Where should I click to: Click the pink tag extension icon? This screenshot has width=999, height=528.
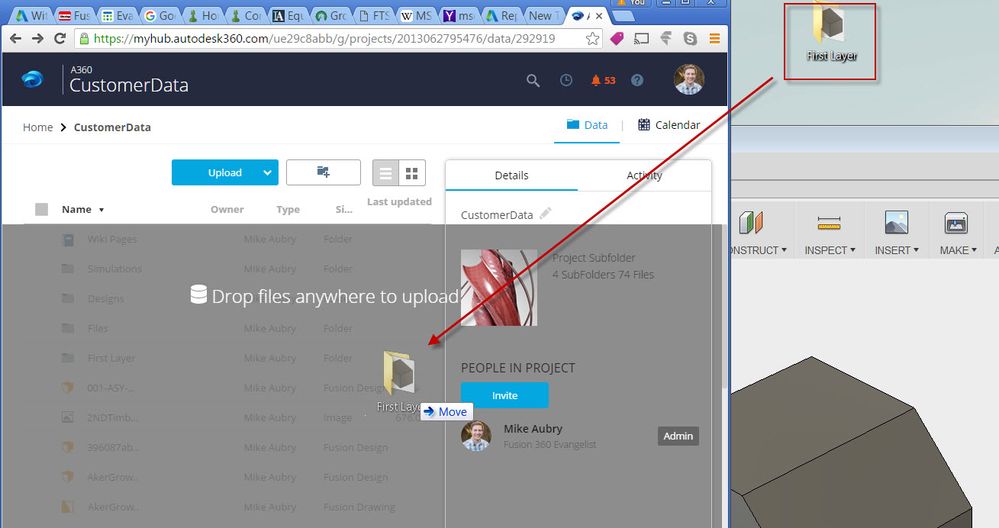(x=617, y=39)
